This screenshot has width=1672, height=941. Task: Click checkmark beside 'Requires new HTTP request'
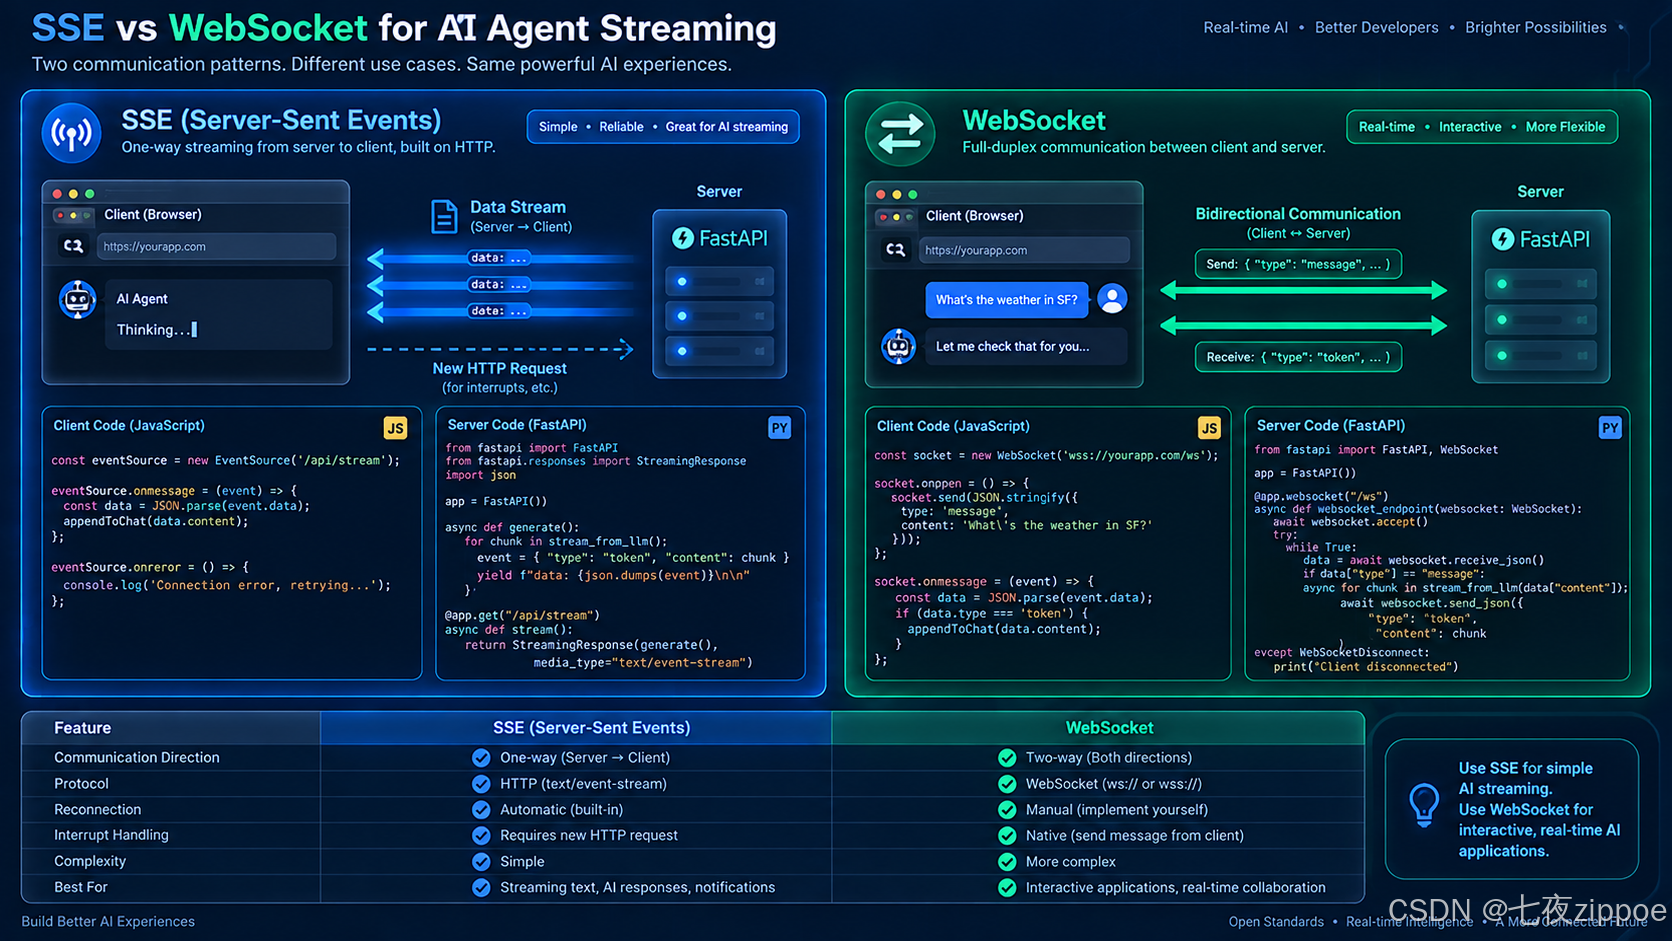coord(481,835)
